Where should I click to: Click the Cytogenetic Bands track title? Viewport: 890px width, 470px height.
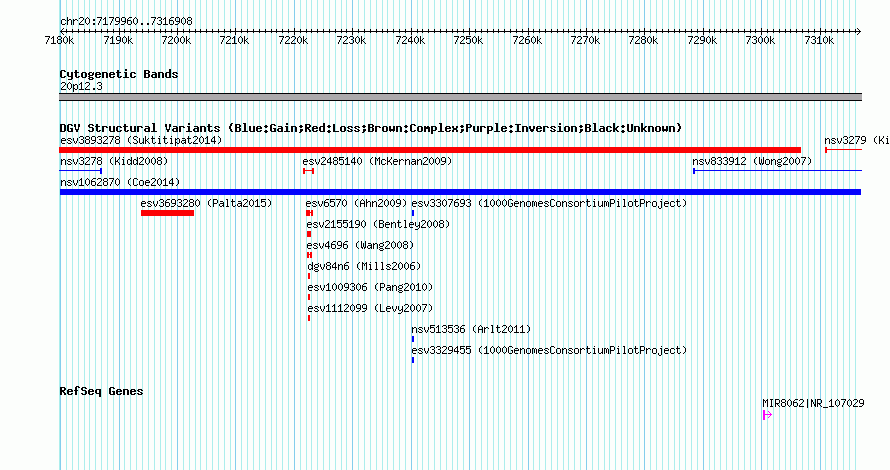[x=119, y=74]
